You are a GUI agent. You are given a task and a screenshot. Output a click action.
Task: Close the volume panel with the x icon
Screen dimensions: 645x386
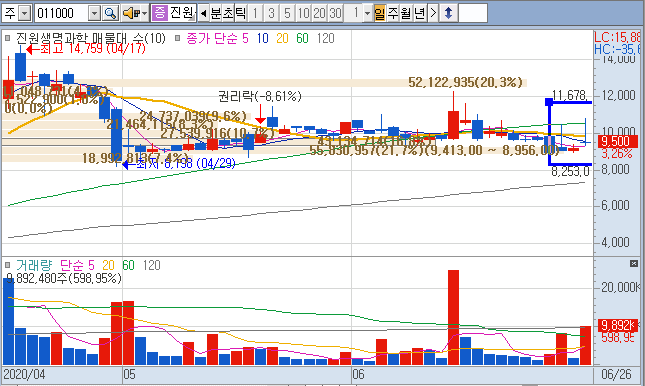[x=633, y=263]
